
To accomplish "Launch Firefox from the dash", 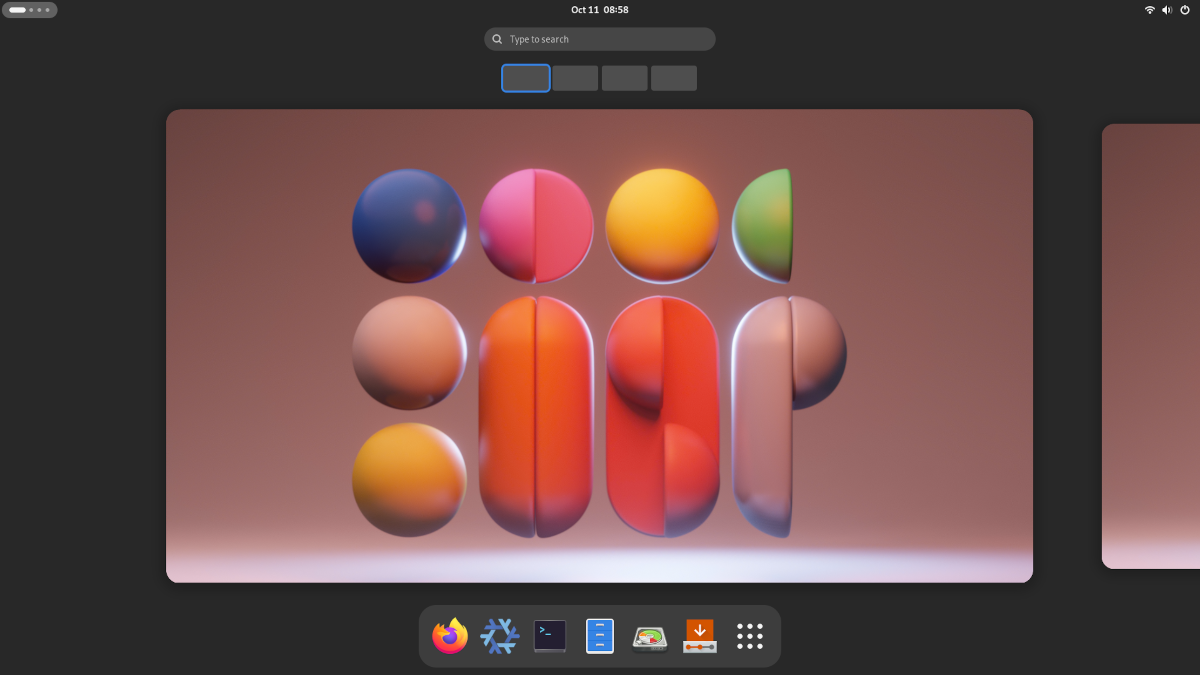I will [450, 636].
